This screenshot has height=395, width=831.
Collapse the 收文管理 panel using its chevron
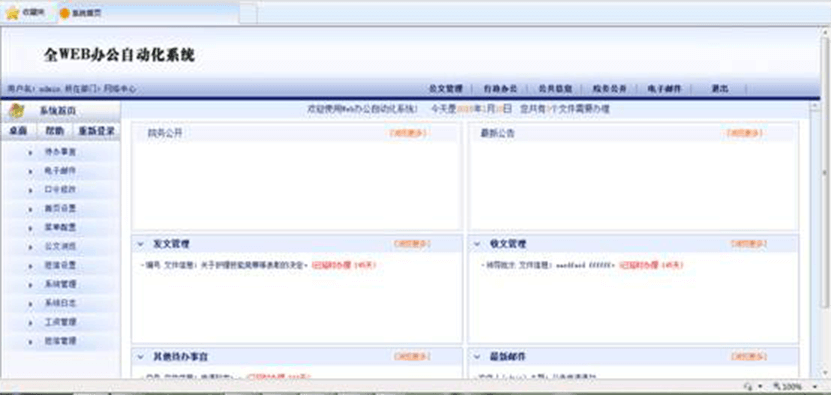pyautogui.click(x=477, y=244)
